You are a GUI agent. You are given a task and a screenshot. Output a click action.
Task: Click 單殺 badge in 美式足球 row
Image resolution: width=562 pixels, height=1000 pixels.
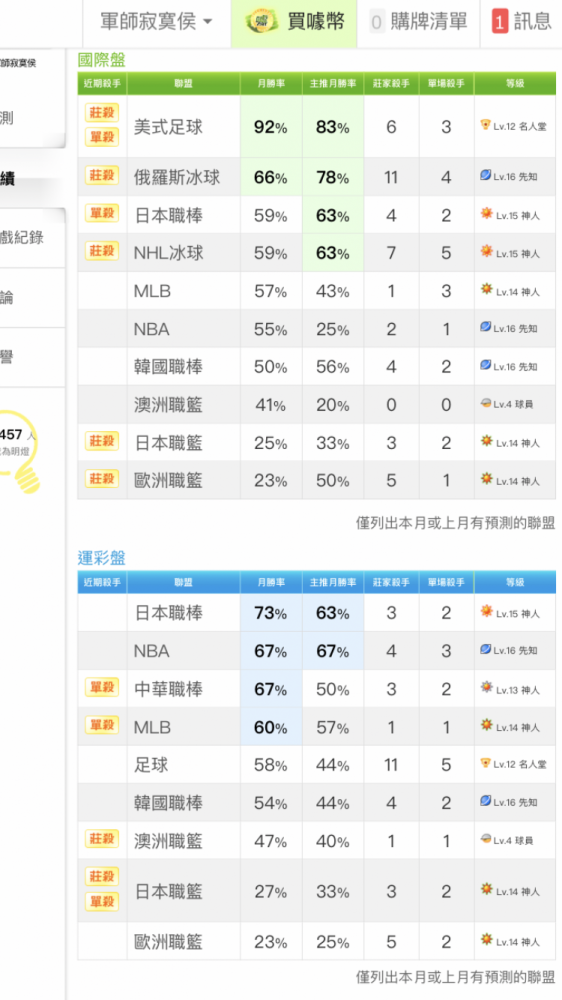pyautogui.click(x=102, y=136)
